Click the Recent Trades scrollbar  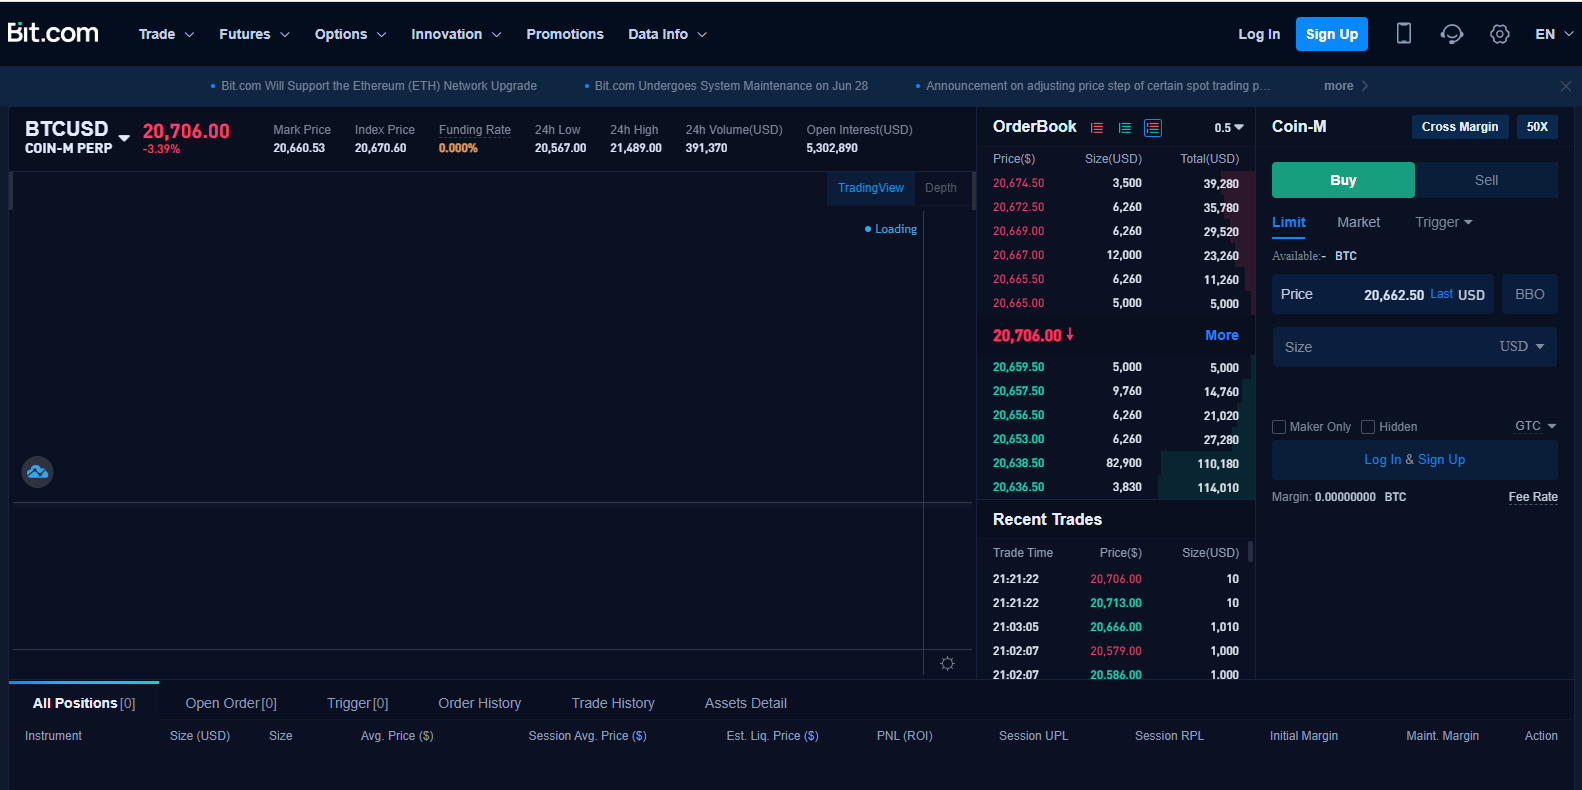1251,552
